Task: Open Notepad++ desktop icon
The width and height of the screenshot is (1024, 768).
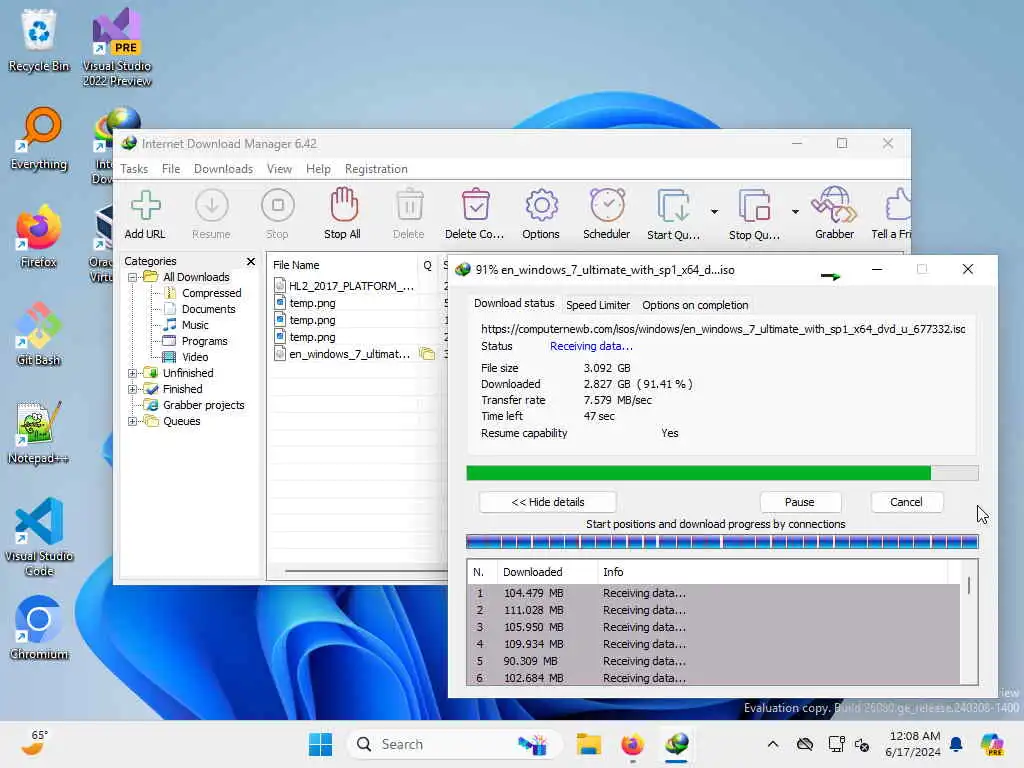Action: point(39,432)
